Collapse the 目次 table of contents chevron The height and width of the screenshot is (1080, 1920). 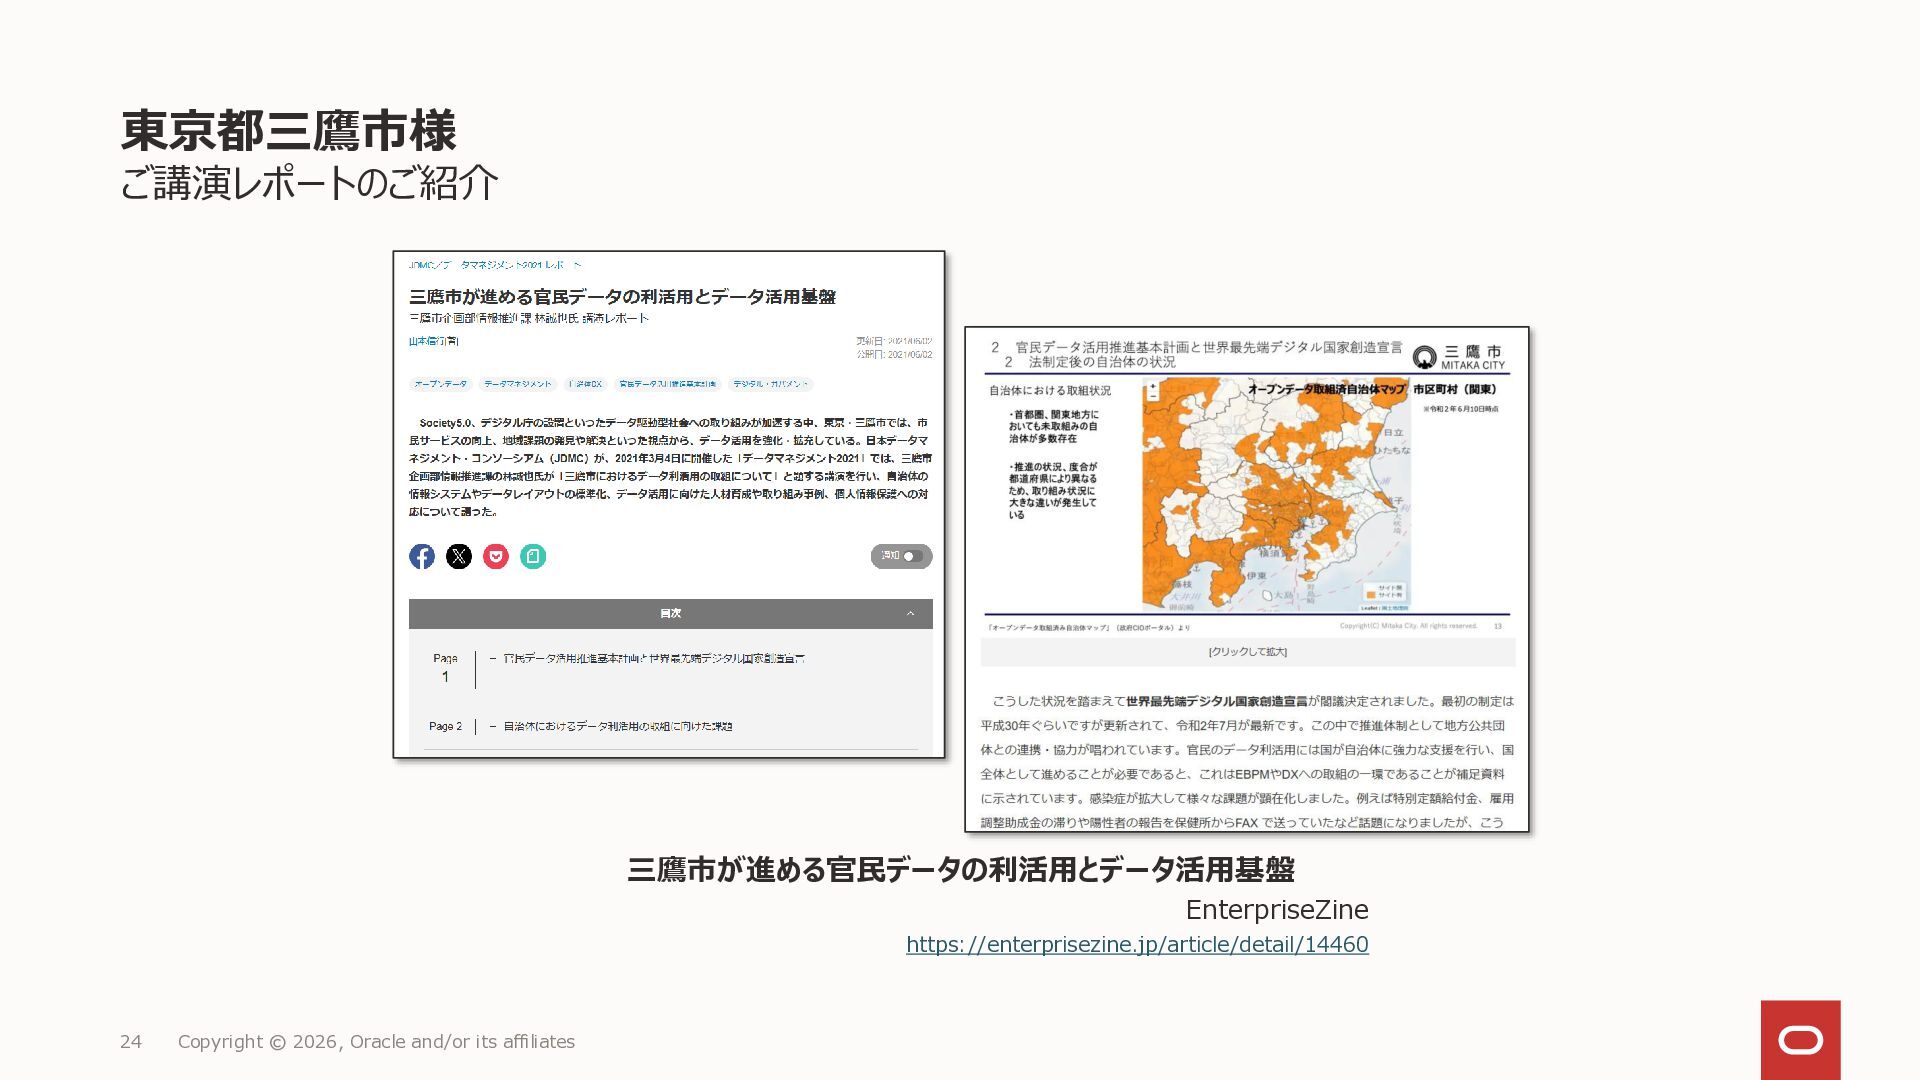[x=910, y=614]
